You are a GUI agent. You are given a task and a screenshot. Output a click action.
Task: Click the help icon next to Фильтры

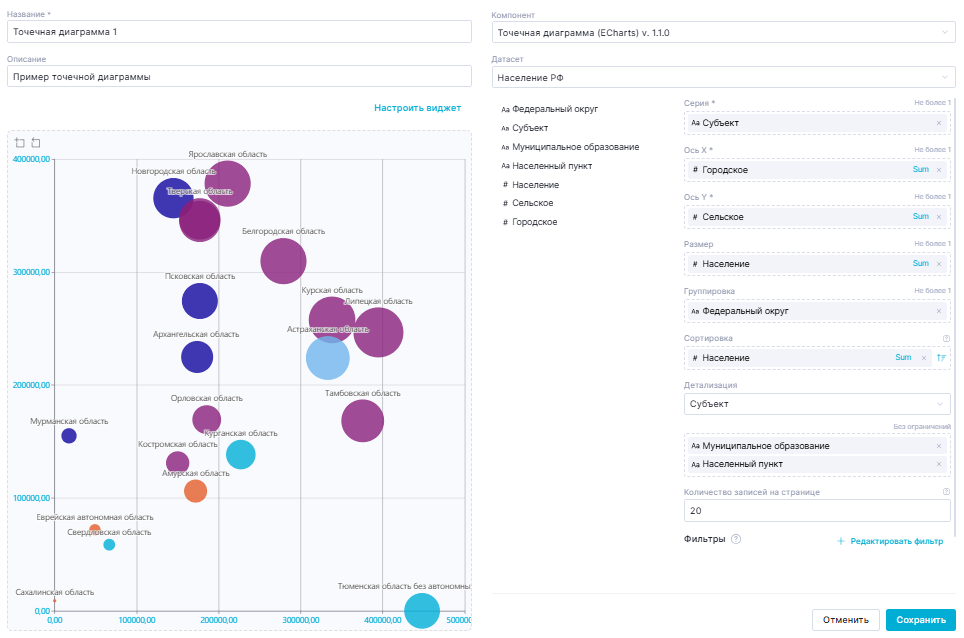(736, 540)
